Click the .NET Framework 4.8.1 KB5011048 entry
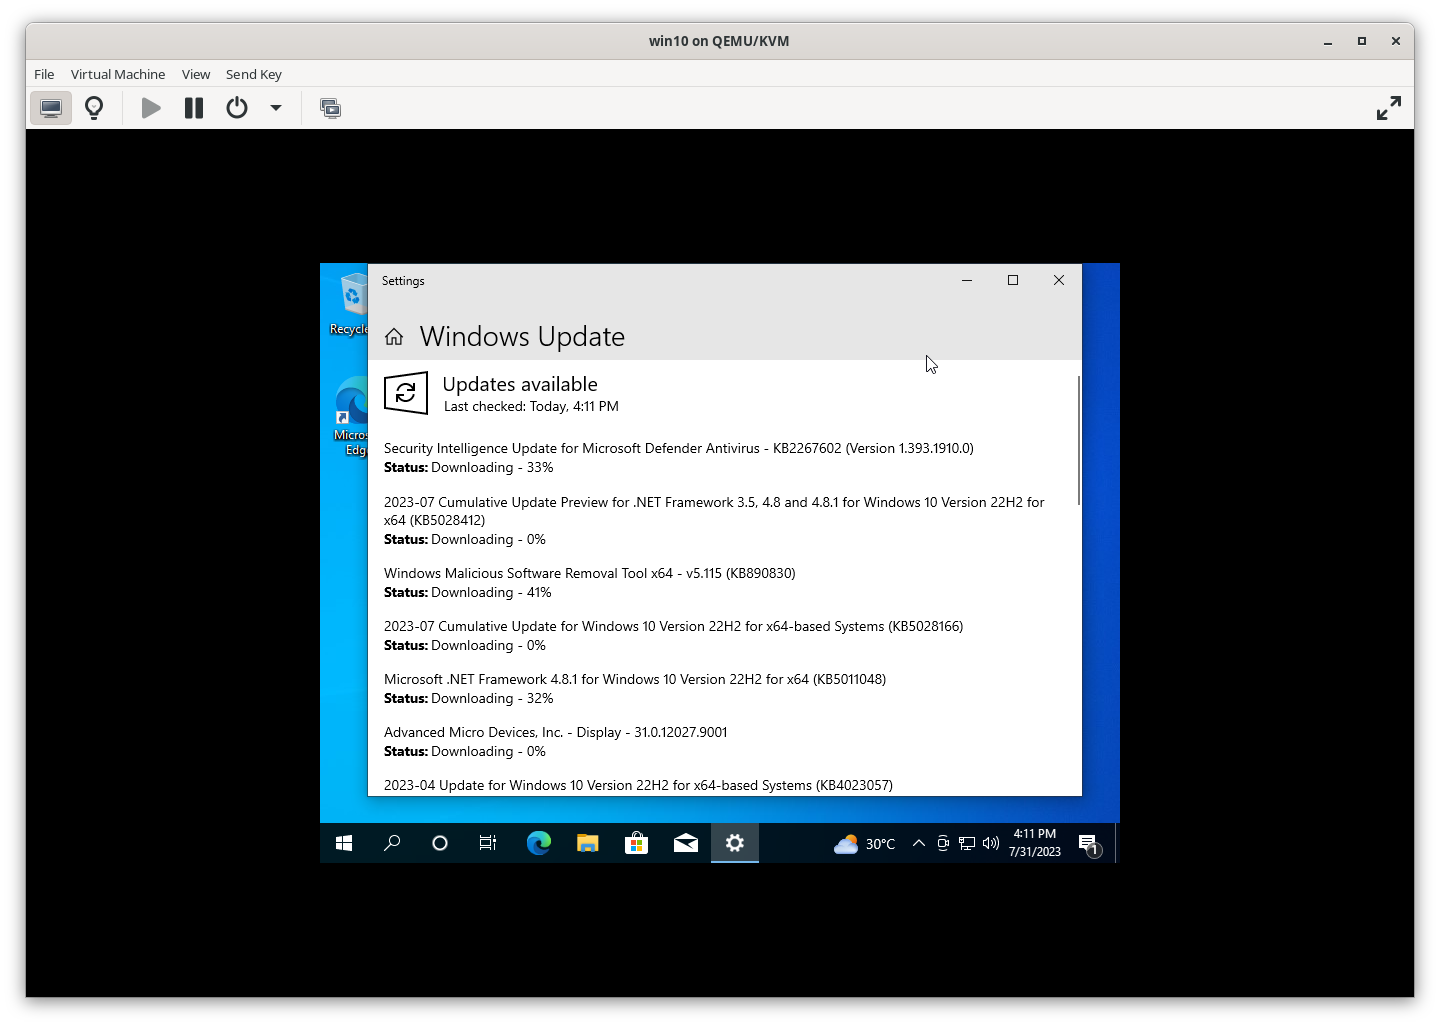 tap(635, 679)
